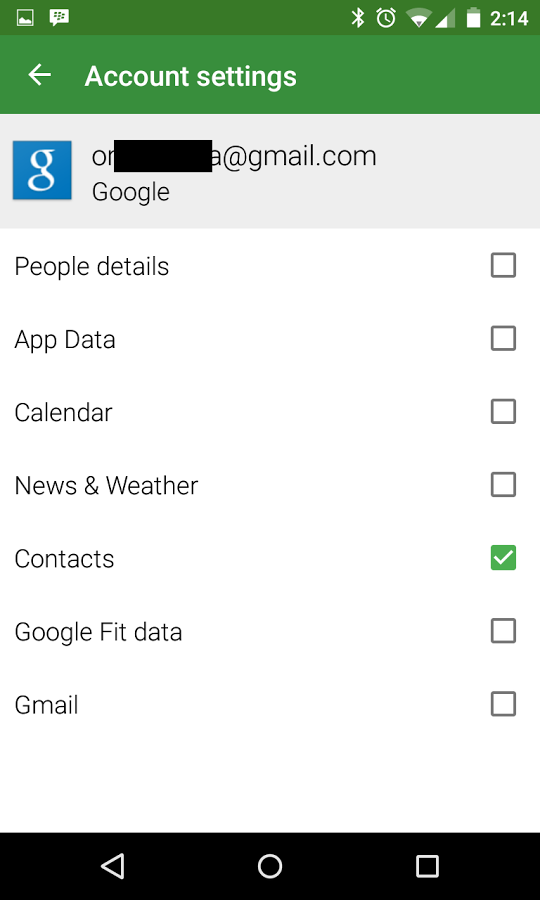Enable the People details checkbox
The height and width of the screenshot is (900, 540).
(x=503, y=265)
